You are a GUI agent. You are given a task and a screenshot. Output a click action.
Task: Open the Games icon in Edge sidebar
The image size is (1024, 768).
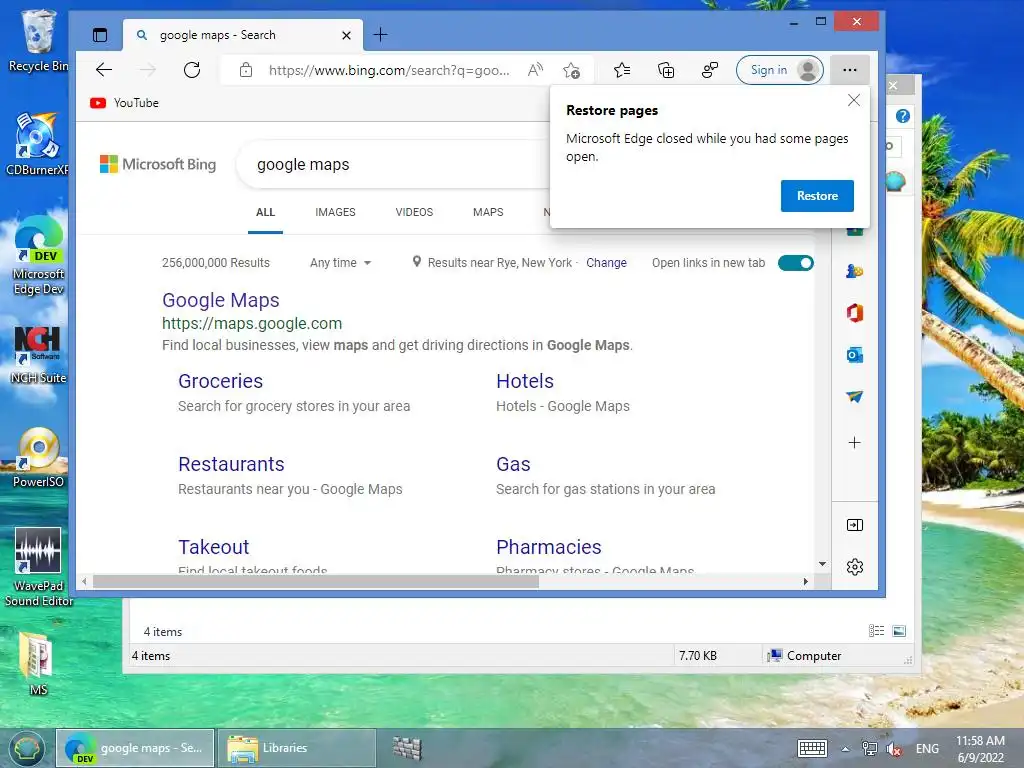[854, 270]
